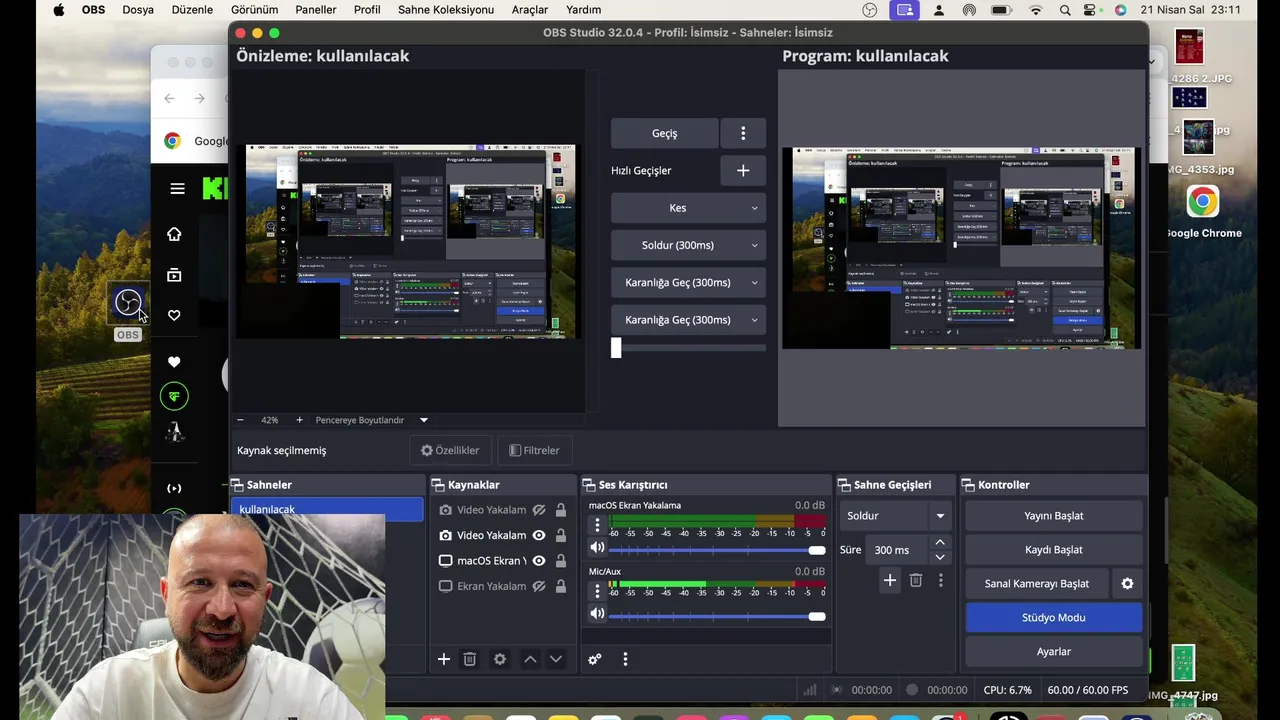Click home icon in background browser sidebar
Image resolution: width=1280 pixels, height=720 pixels.
coord(174,234)
